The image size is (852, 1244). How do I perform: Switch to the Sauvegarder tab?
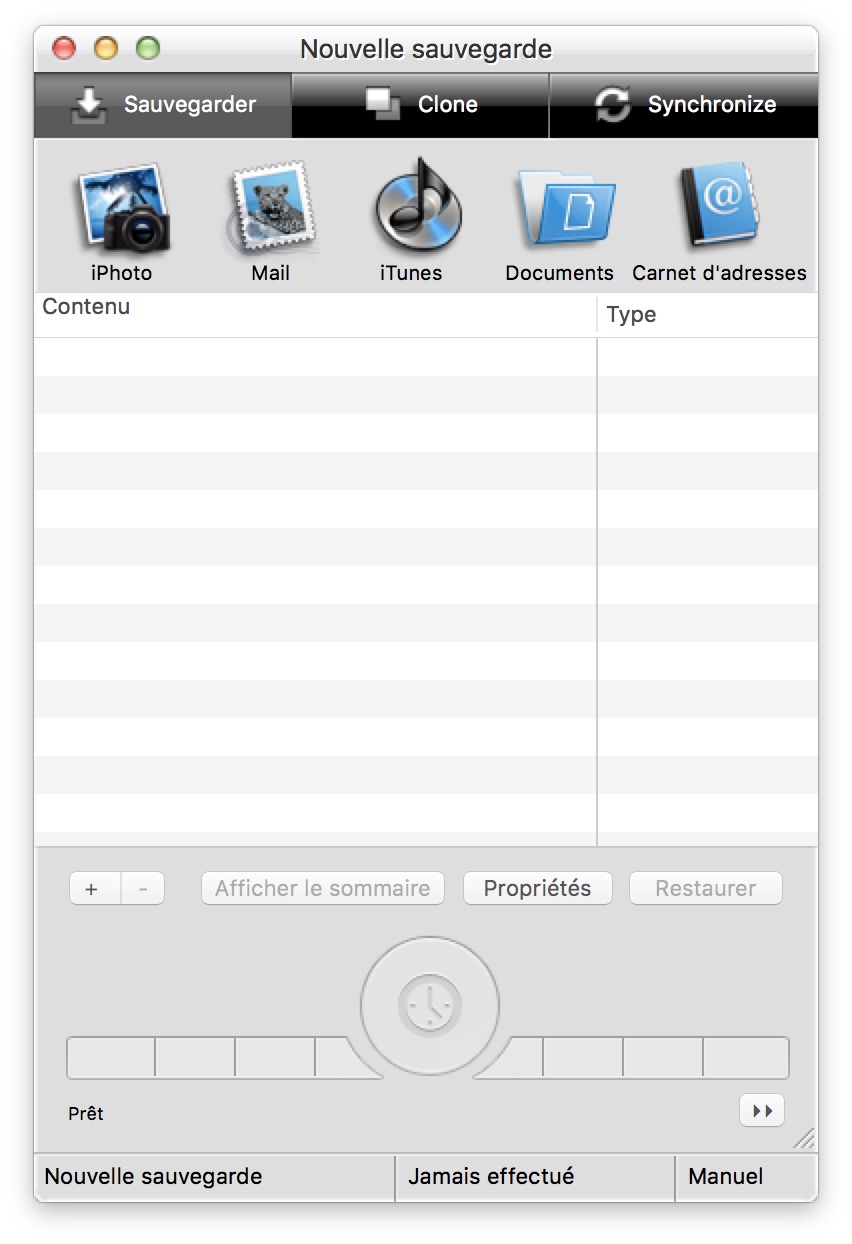[x=164, y=105]
